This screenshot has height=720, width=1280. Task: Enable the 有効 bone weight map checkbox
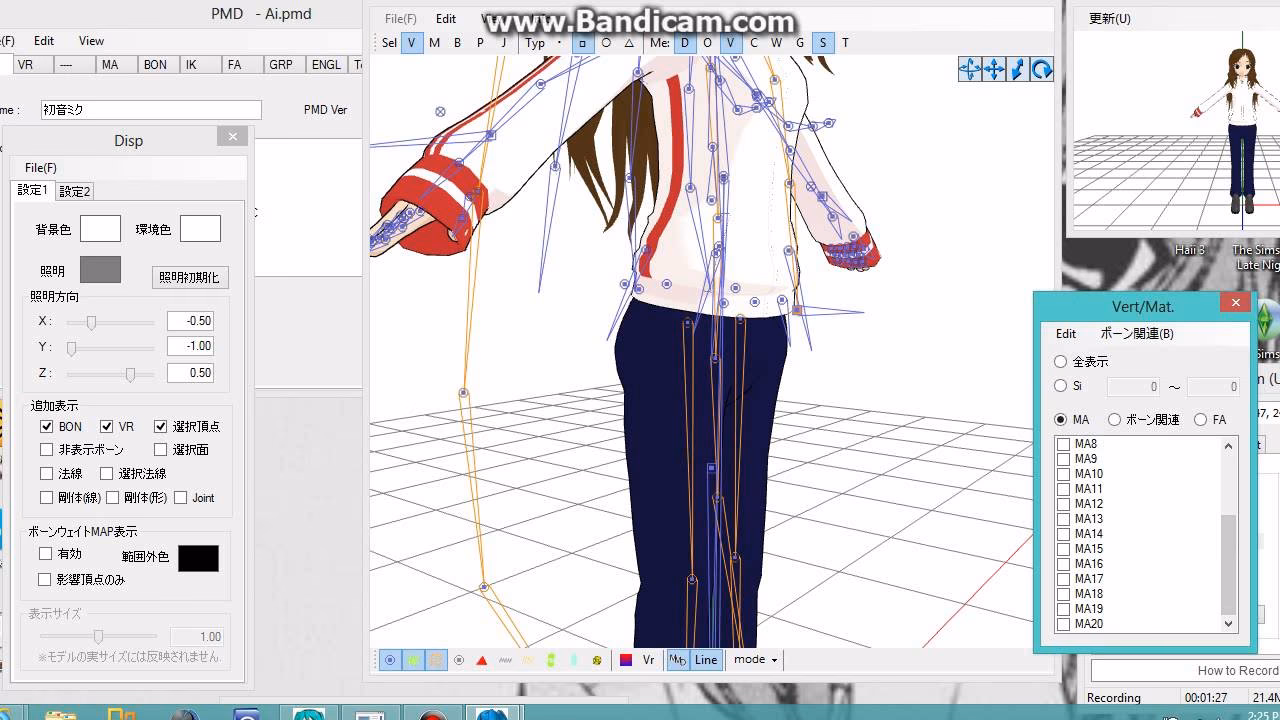[45, 554]
